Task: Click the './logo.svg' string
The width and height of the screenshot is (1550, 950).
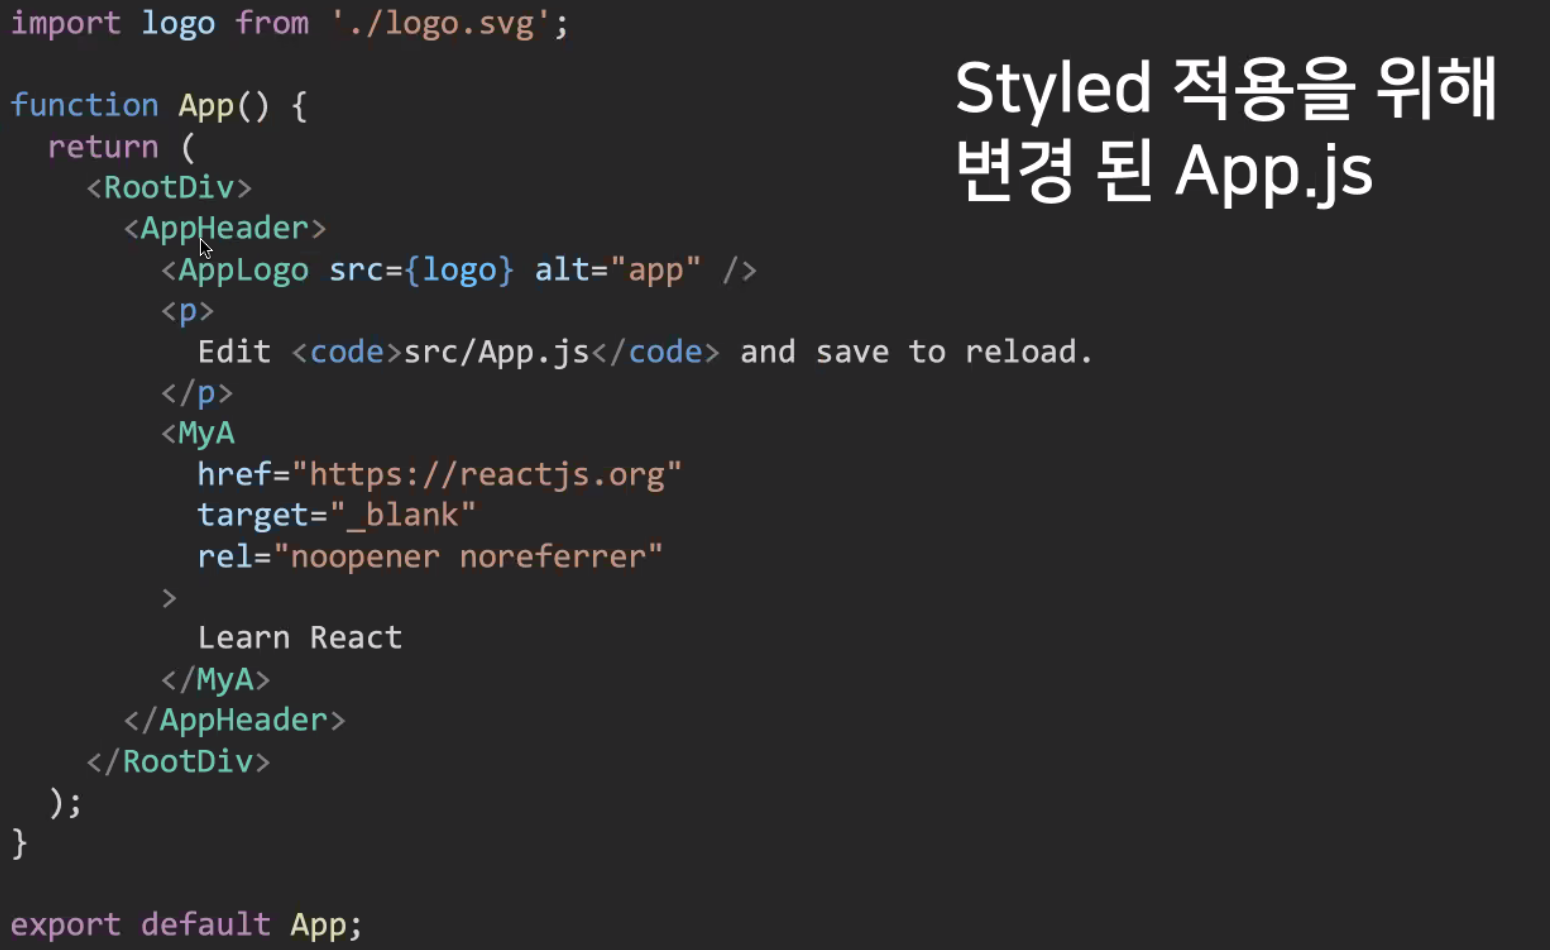Action: click(440, 22)
